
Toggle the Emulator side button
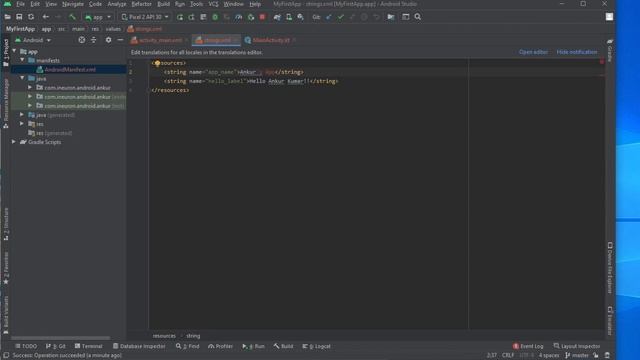[x=610, y=321]
